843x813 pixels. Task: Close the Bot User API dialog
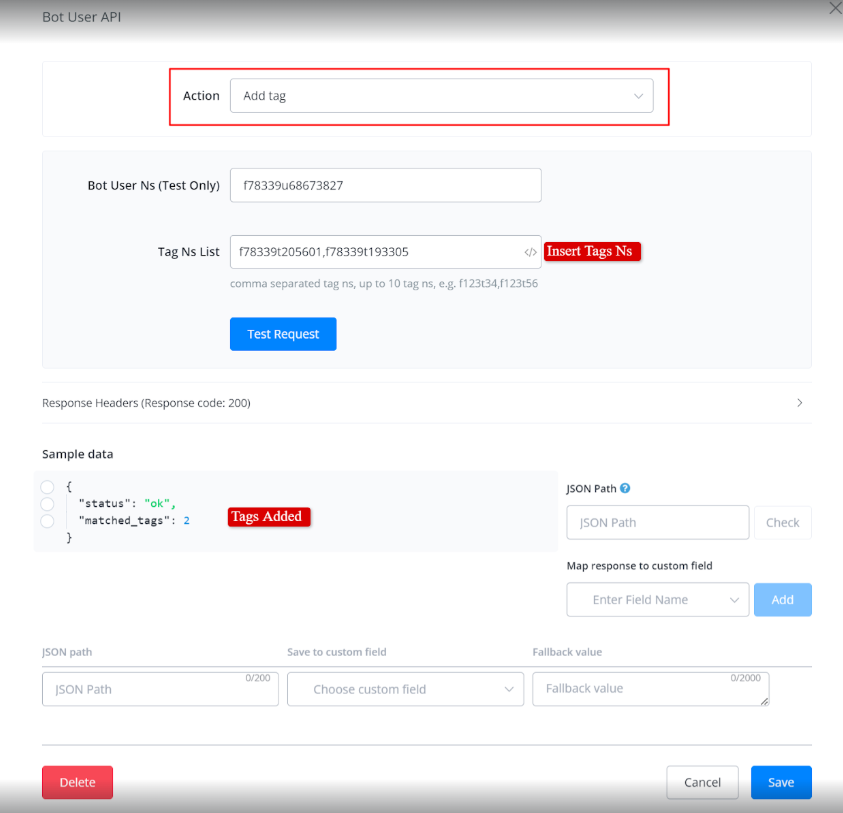pos(835,8)
